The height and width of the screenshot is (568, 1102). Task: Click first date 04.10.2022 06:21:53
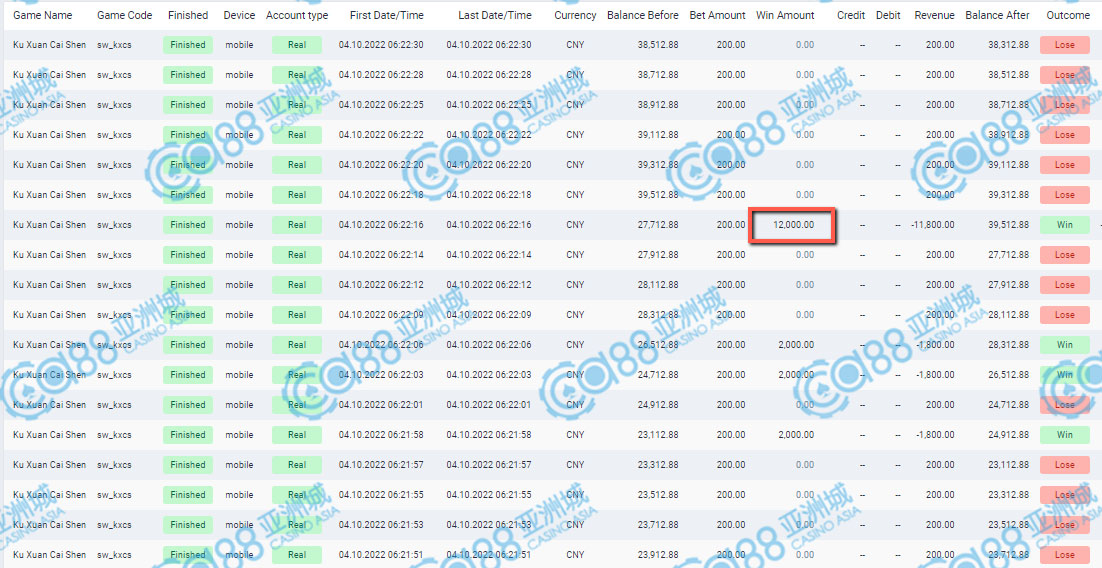point(381,525)
